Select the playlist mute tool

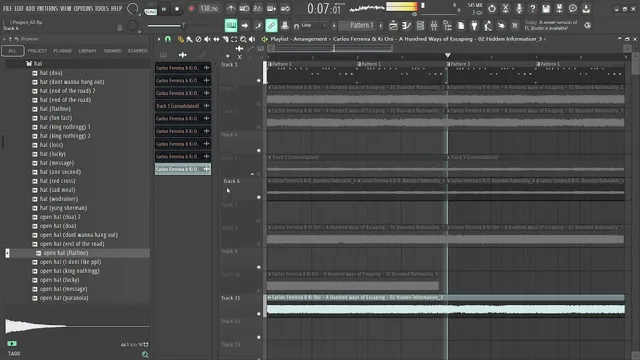[x=207, y=39]
